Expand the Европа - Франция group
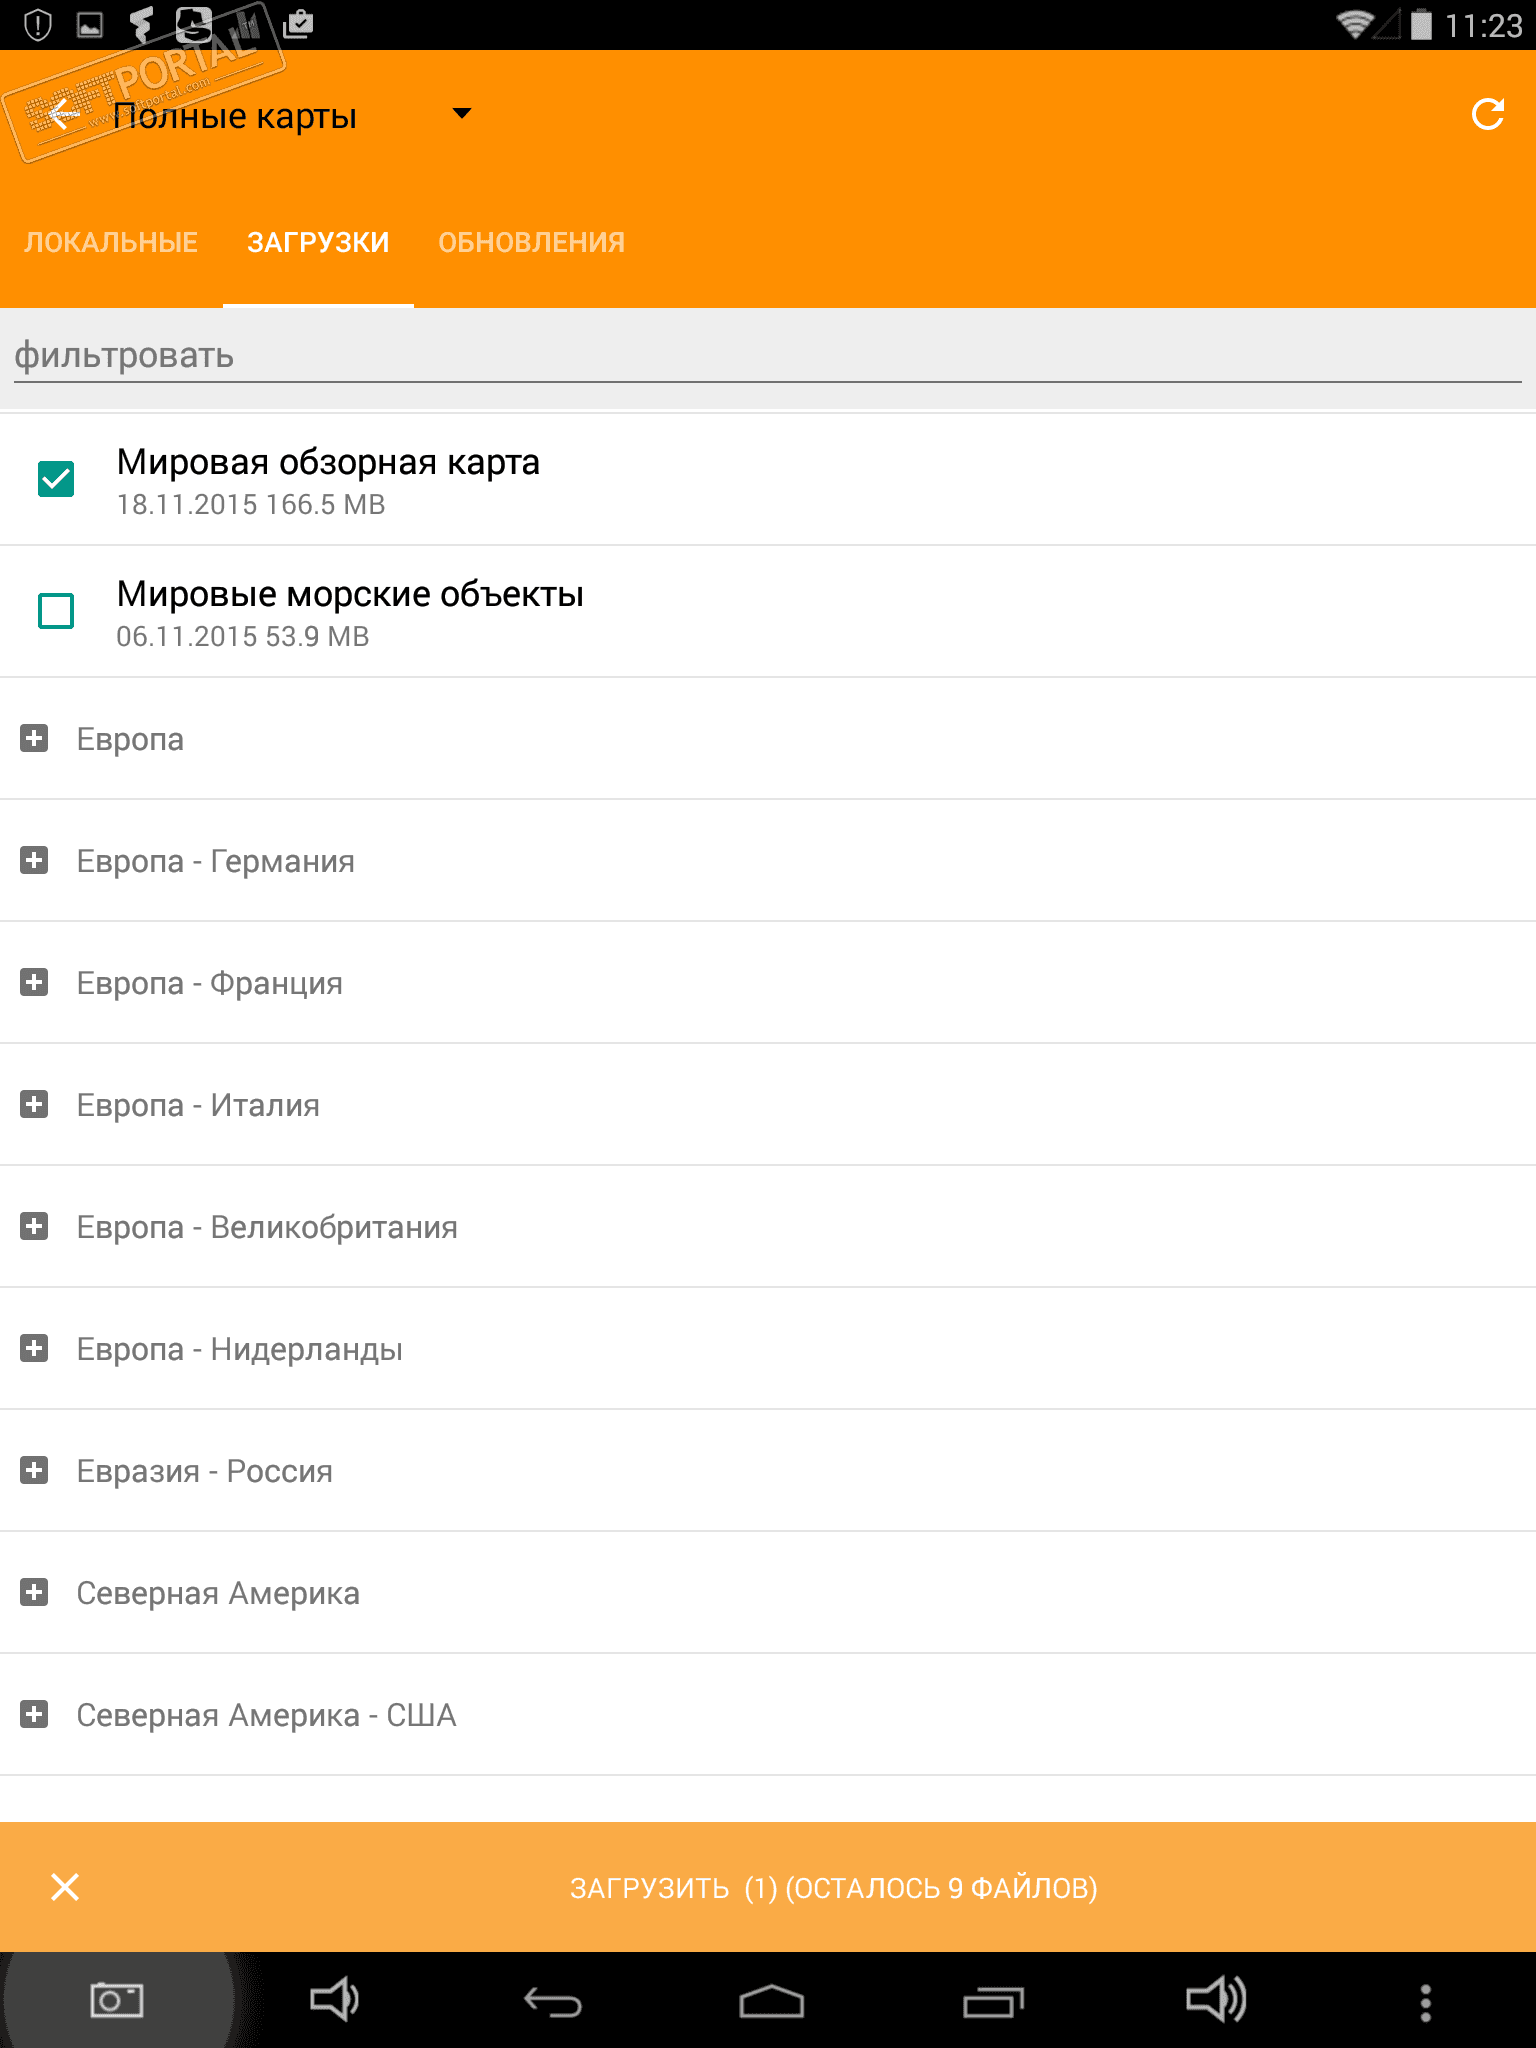 click(35, 983)
